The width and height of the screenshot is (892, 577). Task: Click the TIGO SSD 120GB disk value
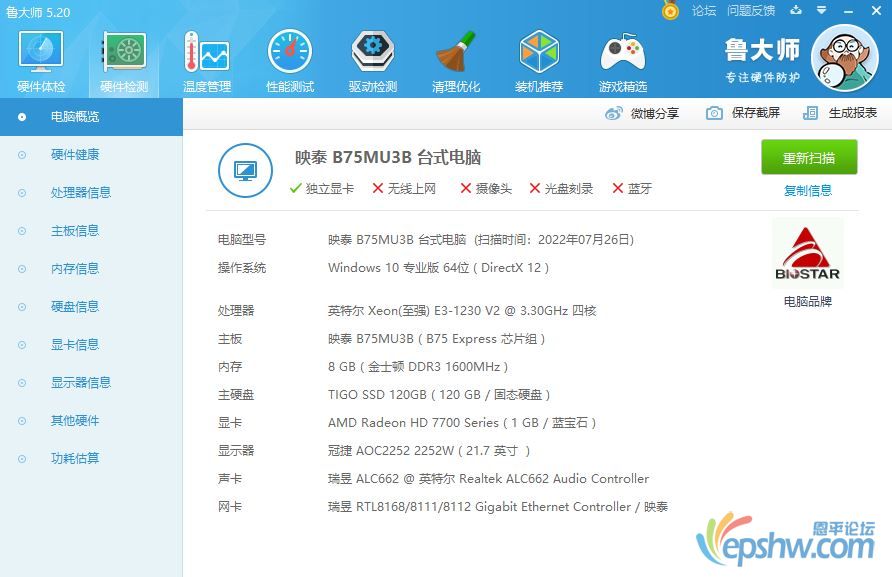pyautogui.click(x=439, y=394)
